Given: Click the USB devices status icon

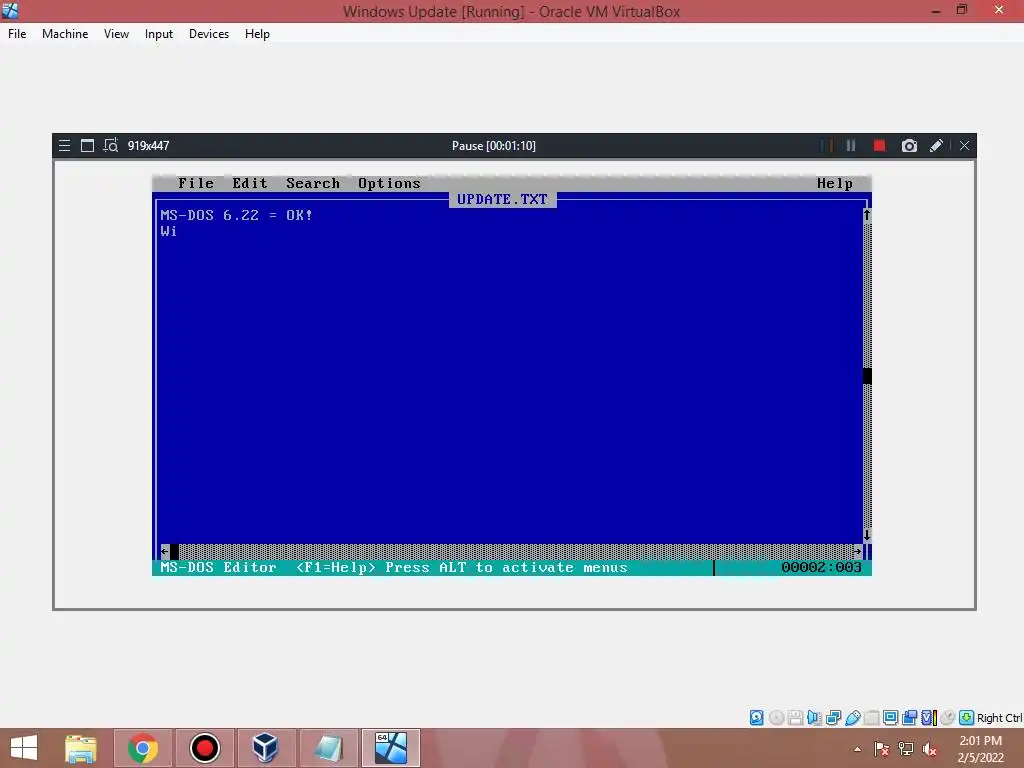Looking at the screenshot, I should coord(852,718).
